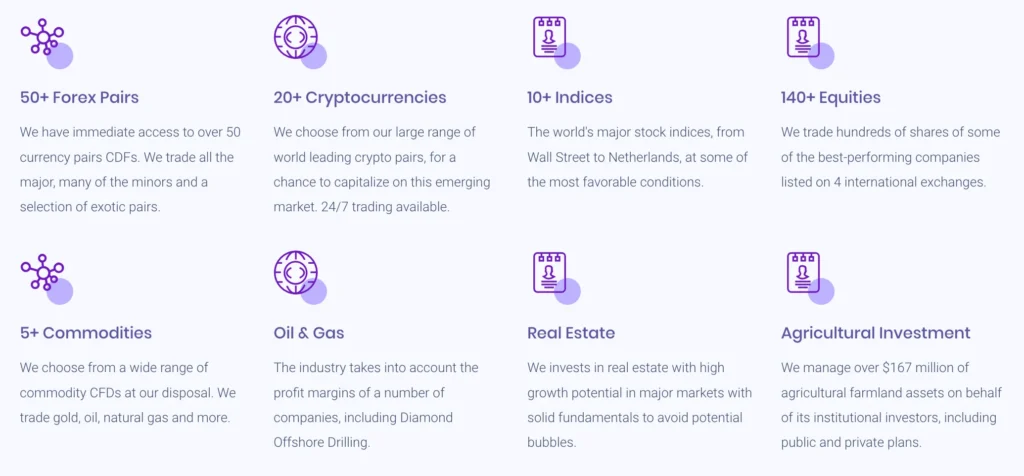Open the Real Estate heading
The width and height of the screenshot is (1024, 476).
(571, 333)
